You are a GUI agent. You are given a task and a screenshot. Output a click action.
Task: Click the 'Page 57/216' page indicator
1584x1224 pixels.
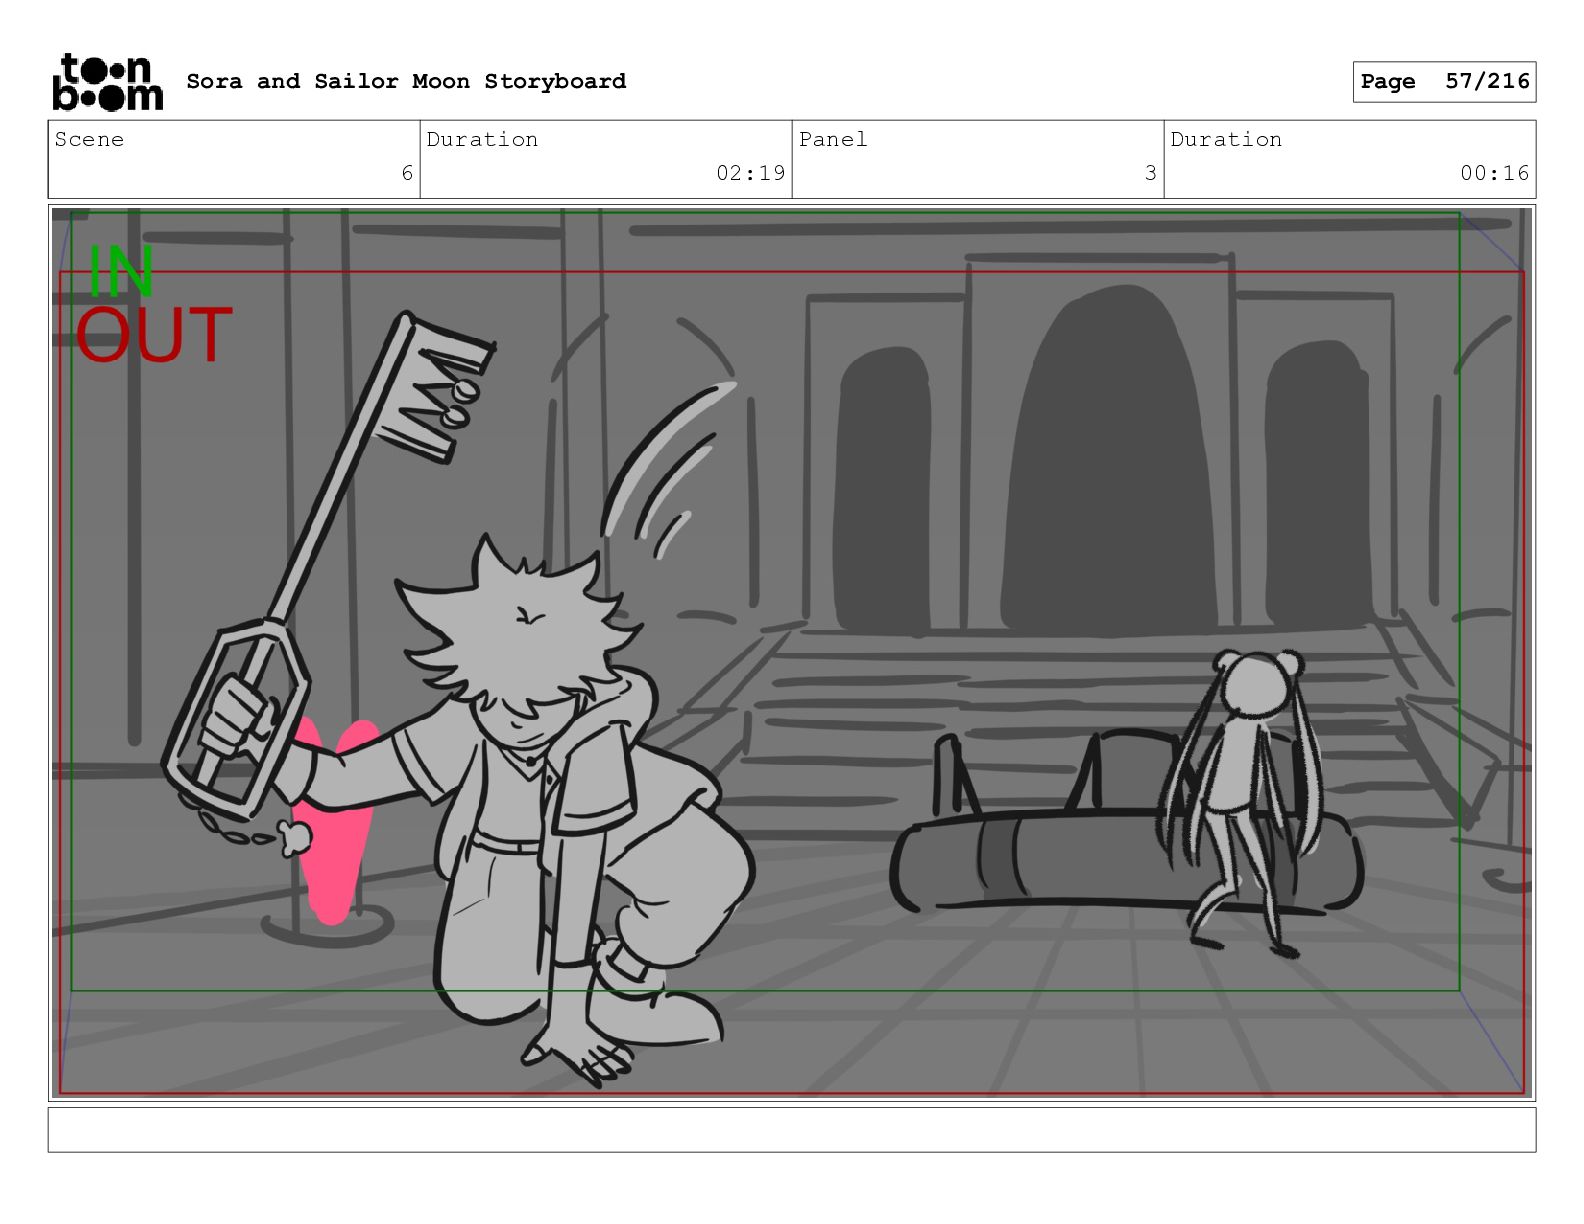point(1444,82)
